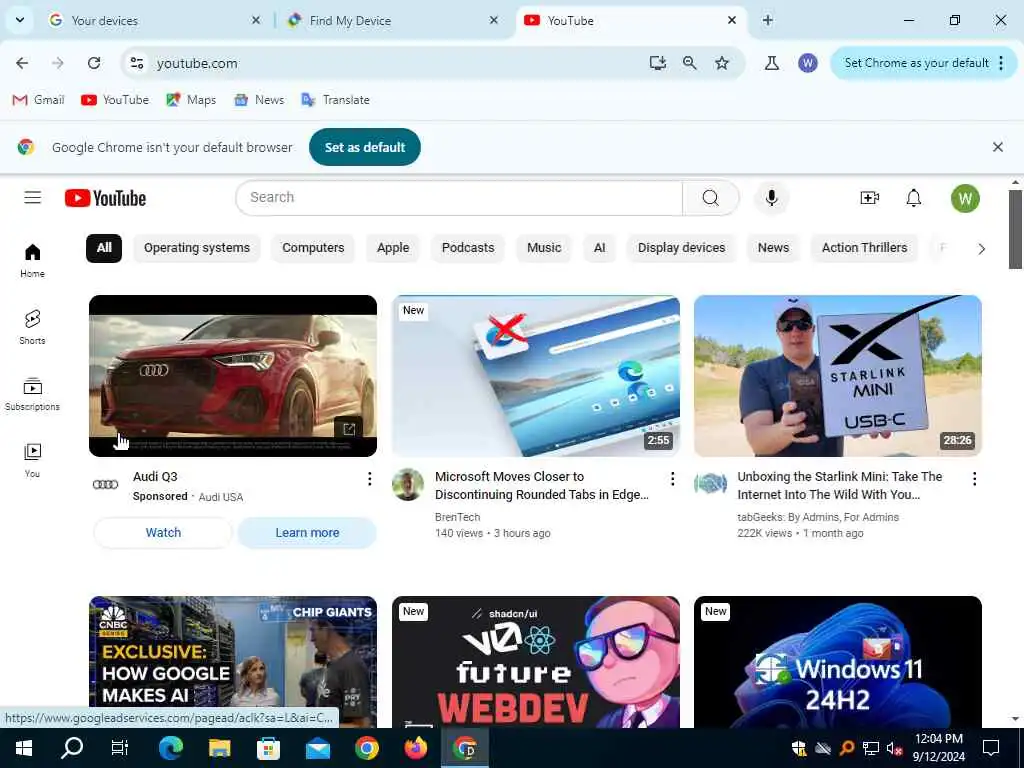Open Chrome zoom magnifier icon
Screen dimensions: 1024x768
690,63
